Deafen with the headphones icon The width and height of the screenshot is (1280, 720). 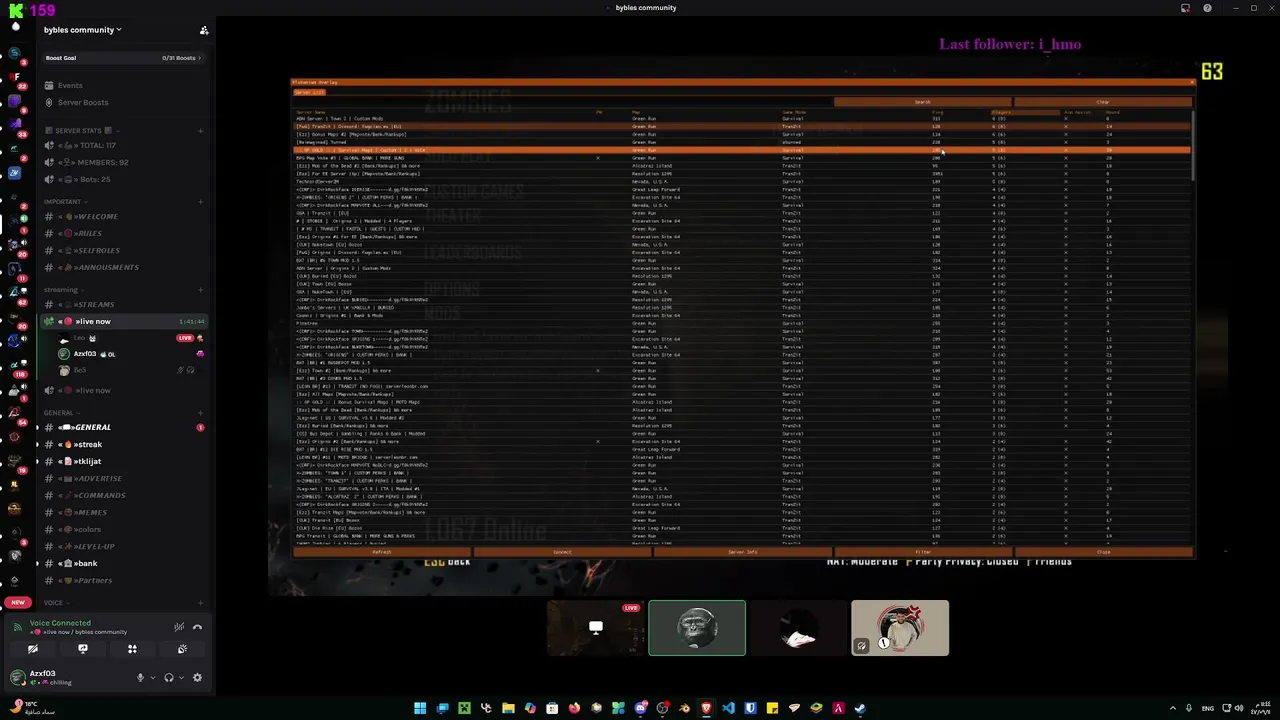pyautogui.click(x=169, y=678)
